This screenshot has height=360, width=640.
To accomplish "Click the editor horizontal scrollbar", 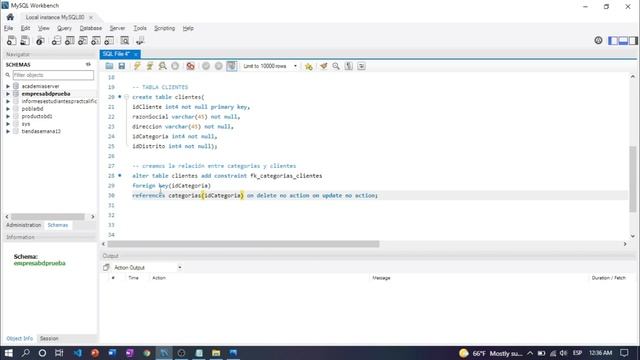I will [x=243, y=244].
